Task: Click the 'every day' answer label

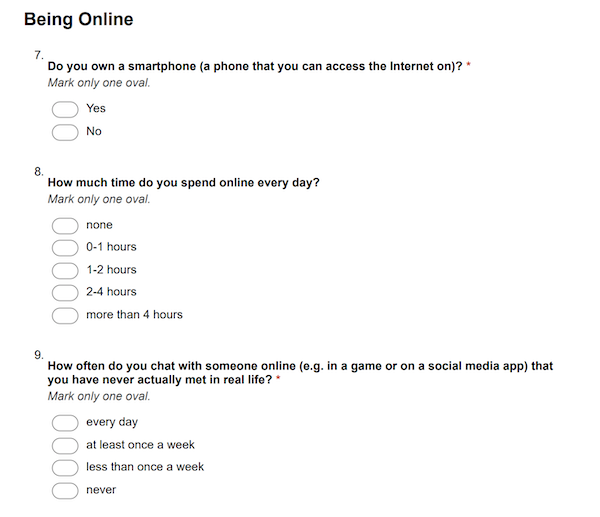Action: (x=112, y=422)
